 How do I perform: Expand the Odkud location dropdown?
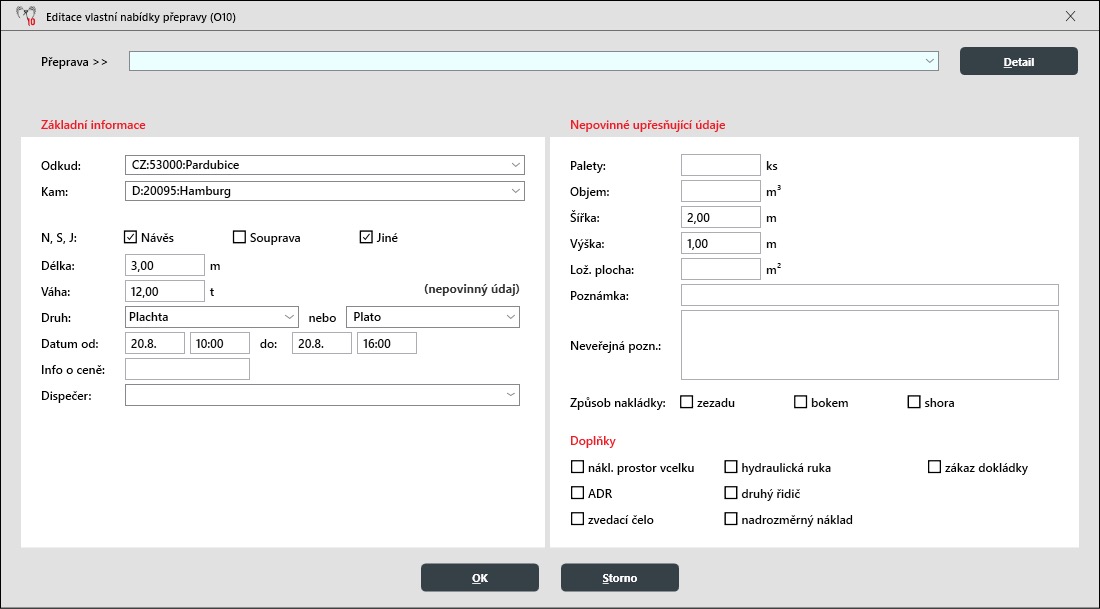click(515, 165)
